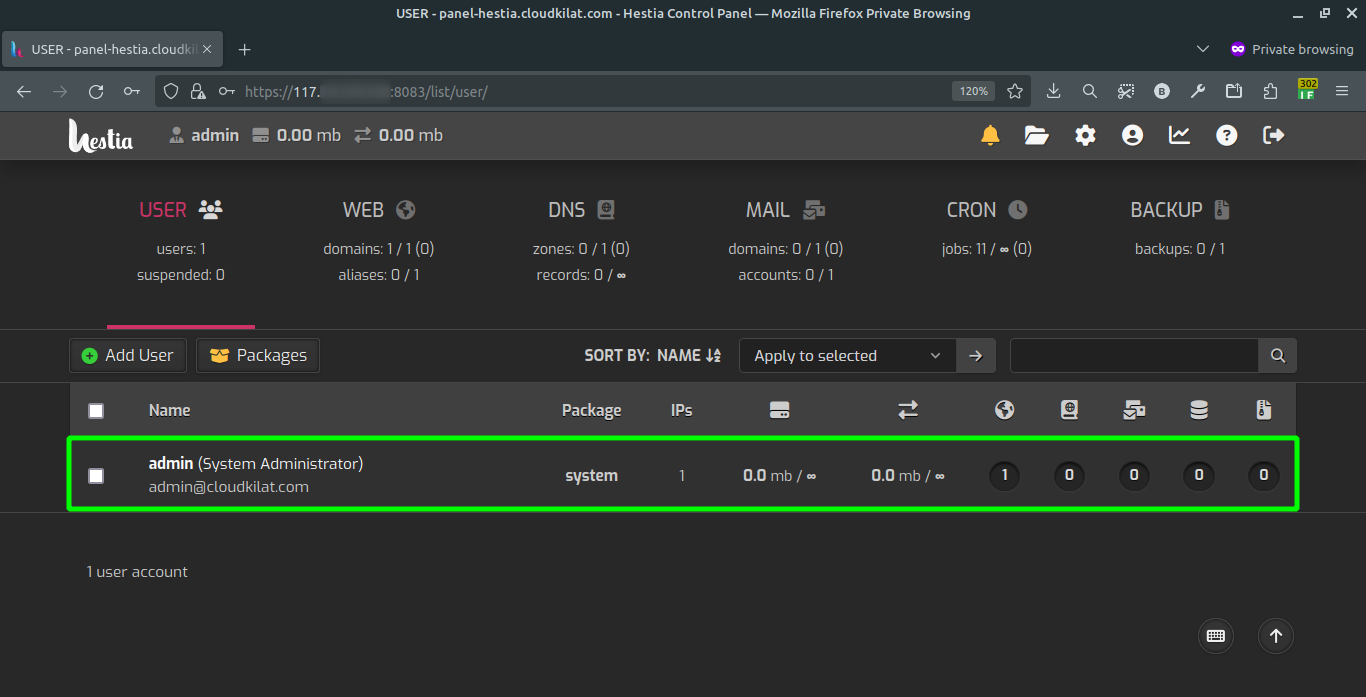
Task: Open the help question mark icon
Action: 1227,135
